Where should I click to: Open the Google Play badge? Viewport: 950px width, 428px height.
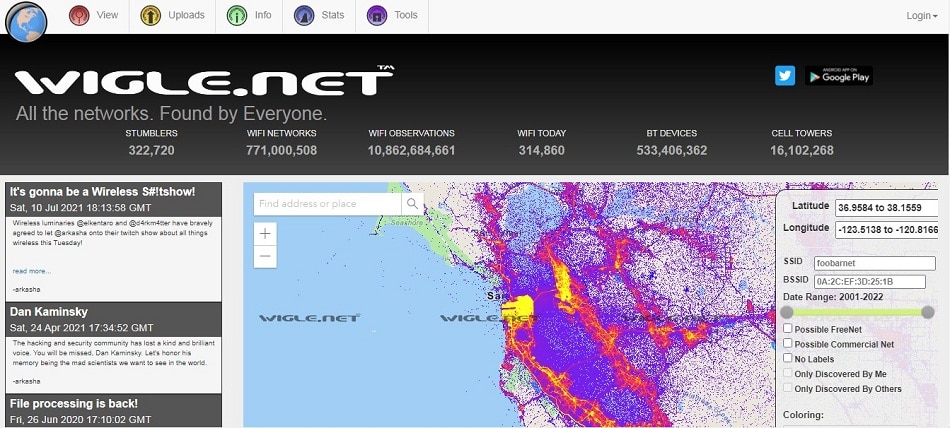coord(839,76)
